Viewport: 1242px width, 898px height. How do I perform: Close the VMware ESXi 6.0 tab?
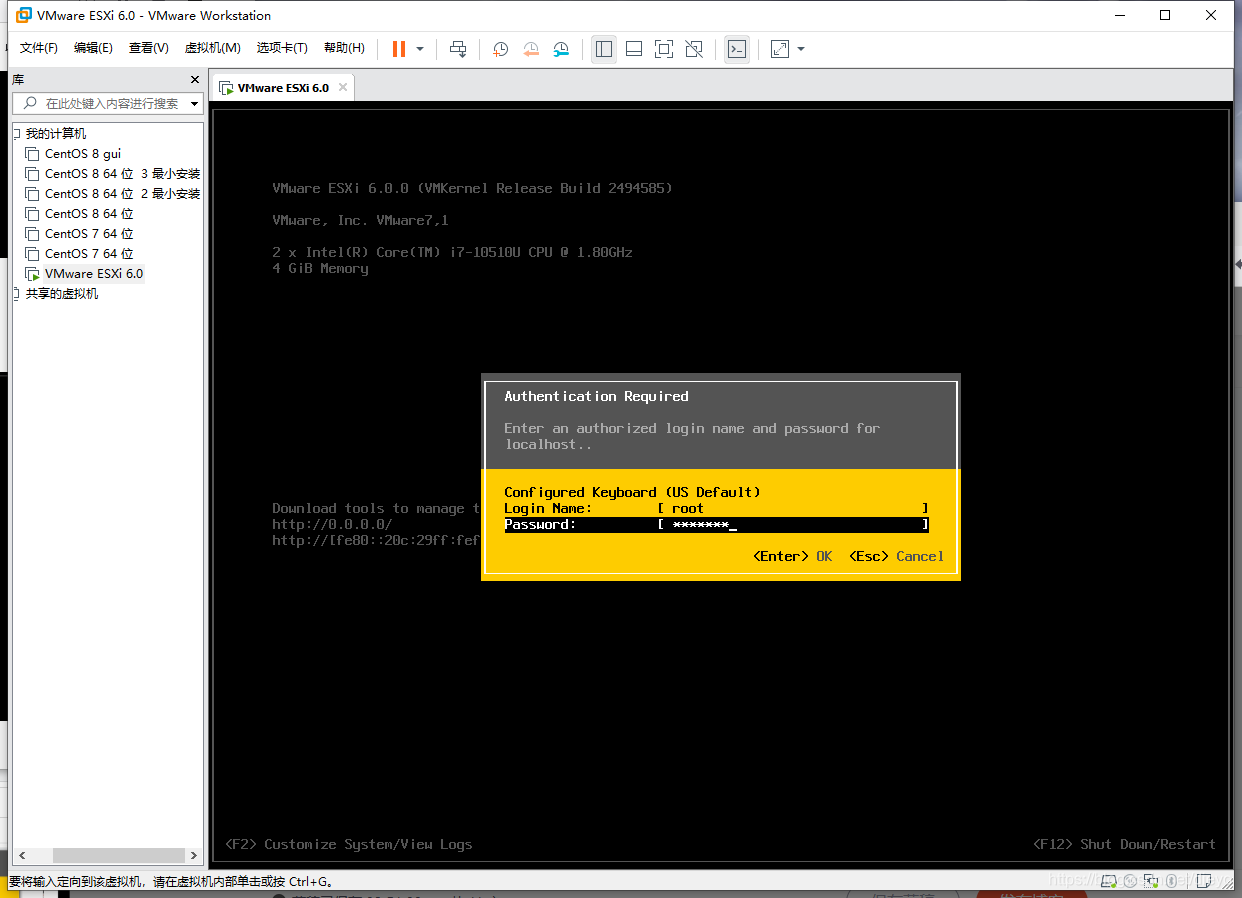click(x=343, y=87)
